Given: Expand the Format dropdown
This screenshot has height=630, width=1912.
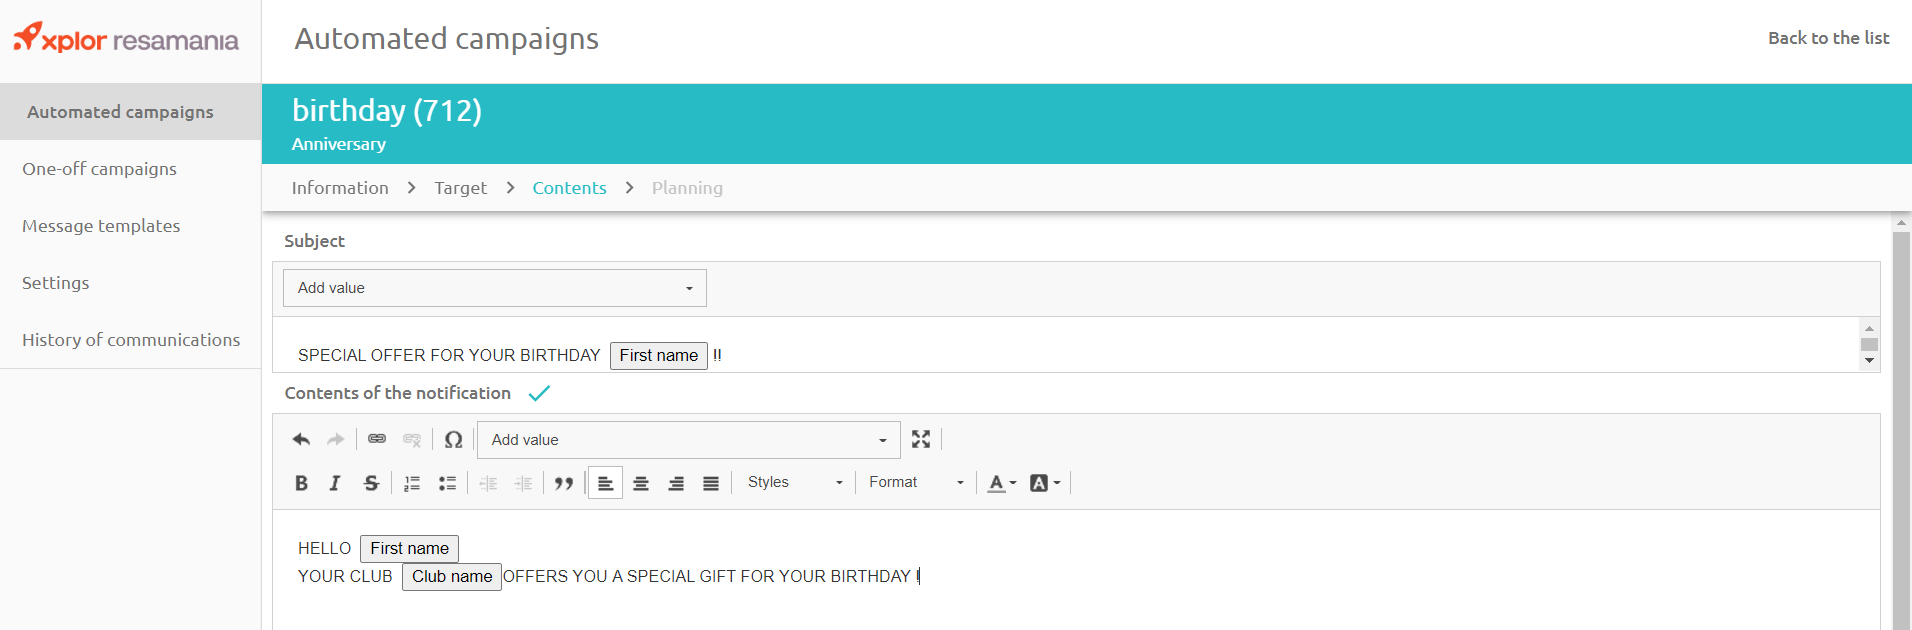Looking at the screenshot, I should (x=916, y=483).
